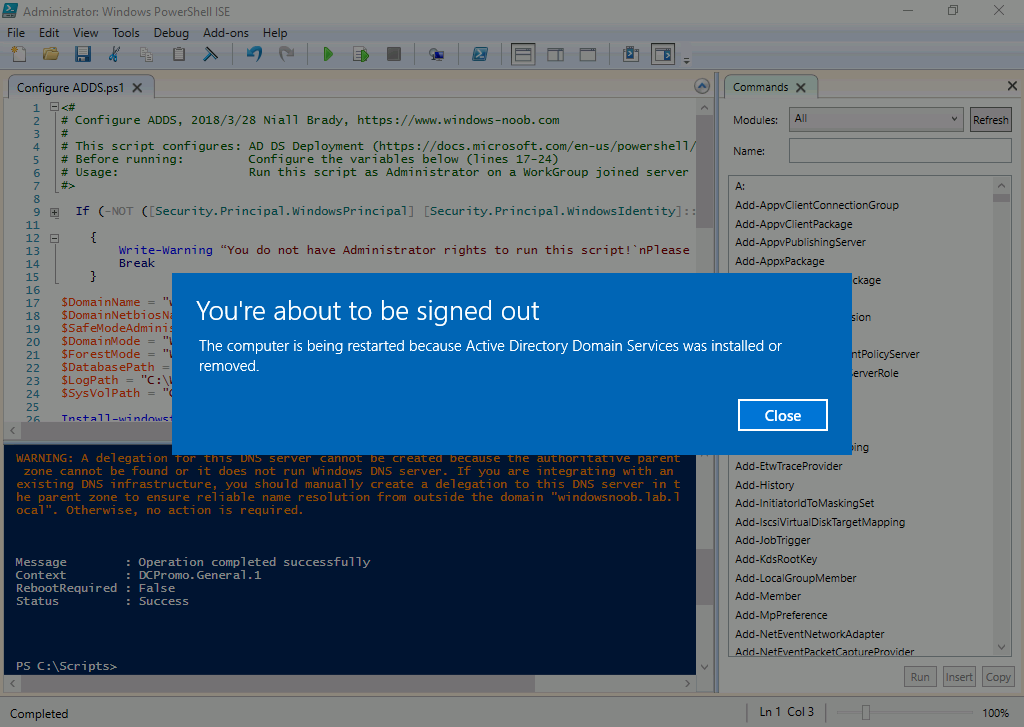Cut selection with the scissors icon
The height and width of the screenshot is (727, 1024).
coord(114,54)
